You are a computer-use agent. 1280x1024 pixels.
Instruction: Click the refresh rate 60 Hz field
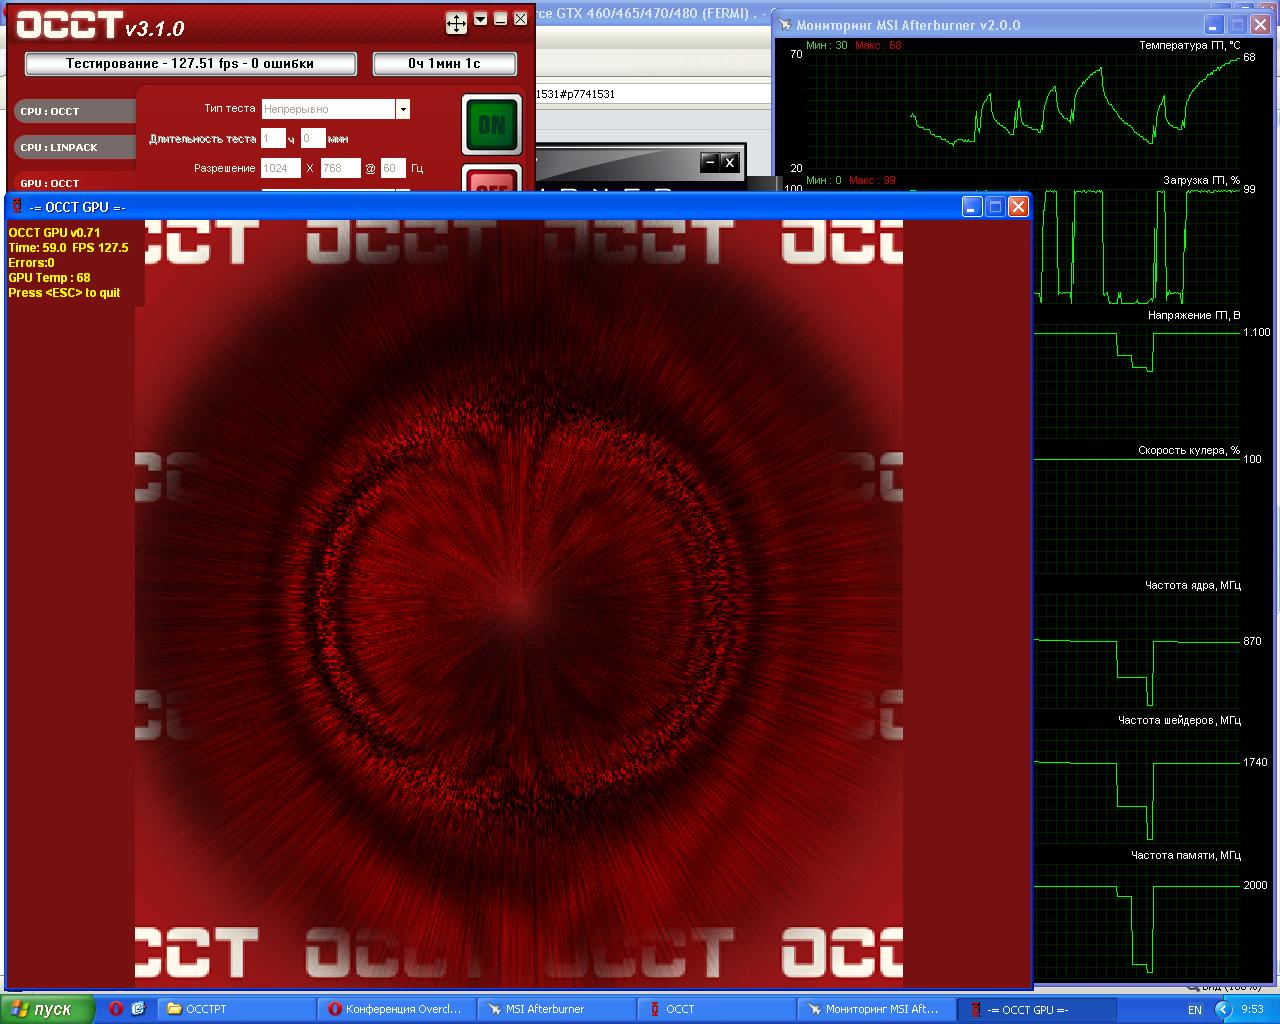[x=393, y=169]
